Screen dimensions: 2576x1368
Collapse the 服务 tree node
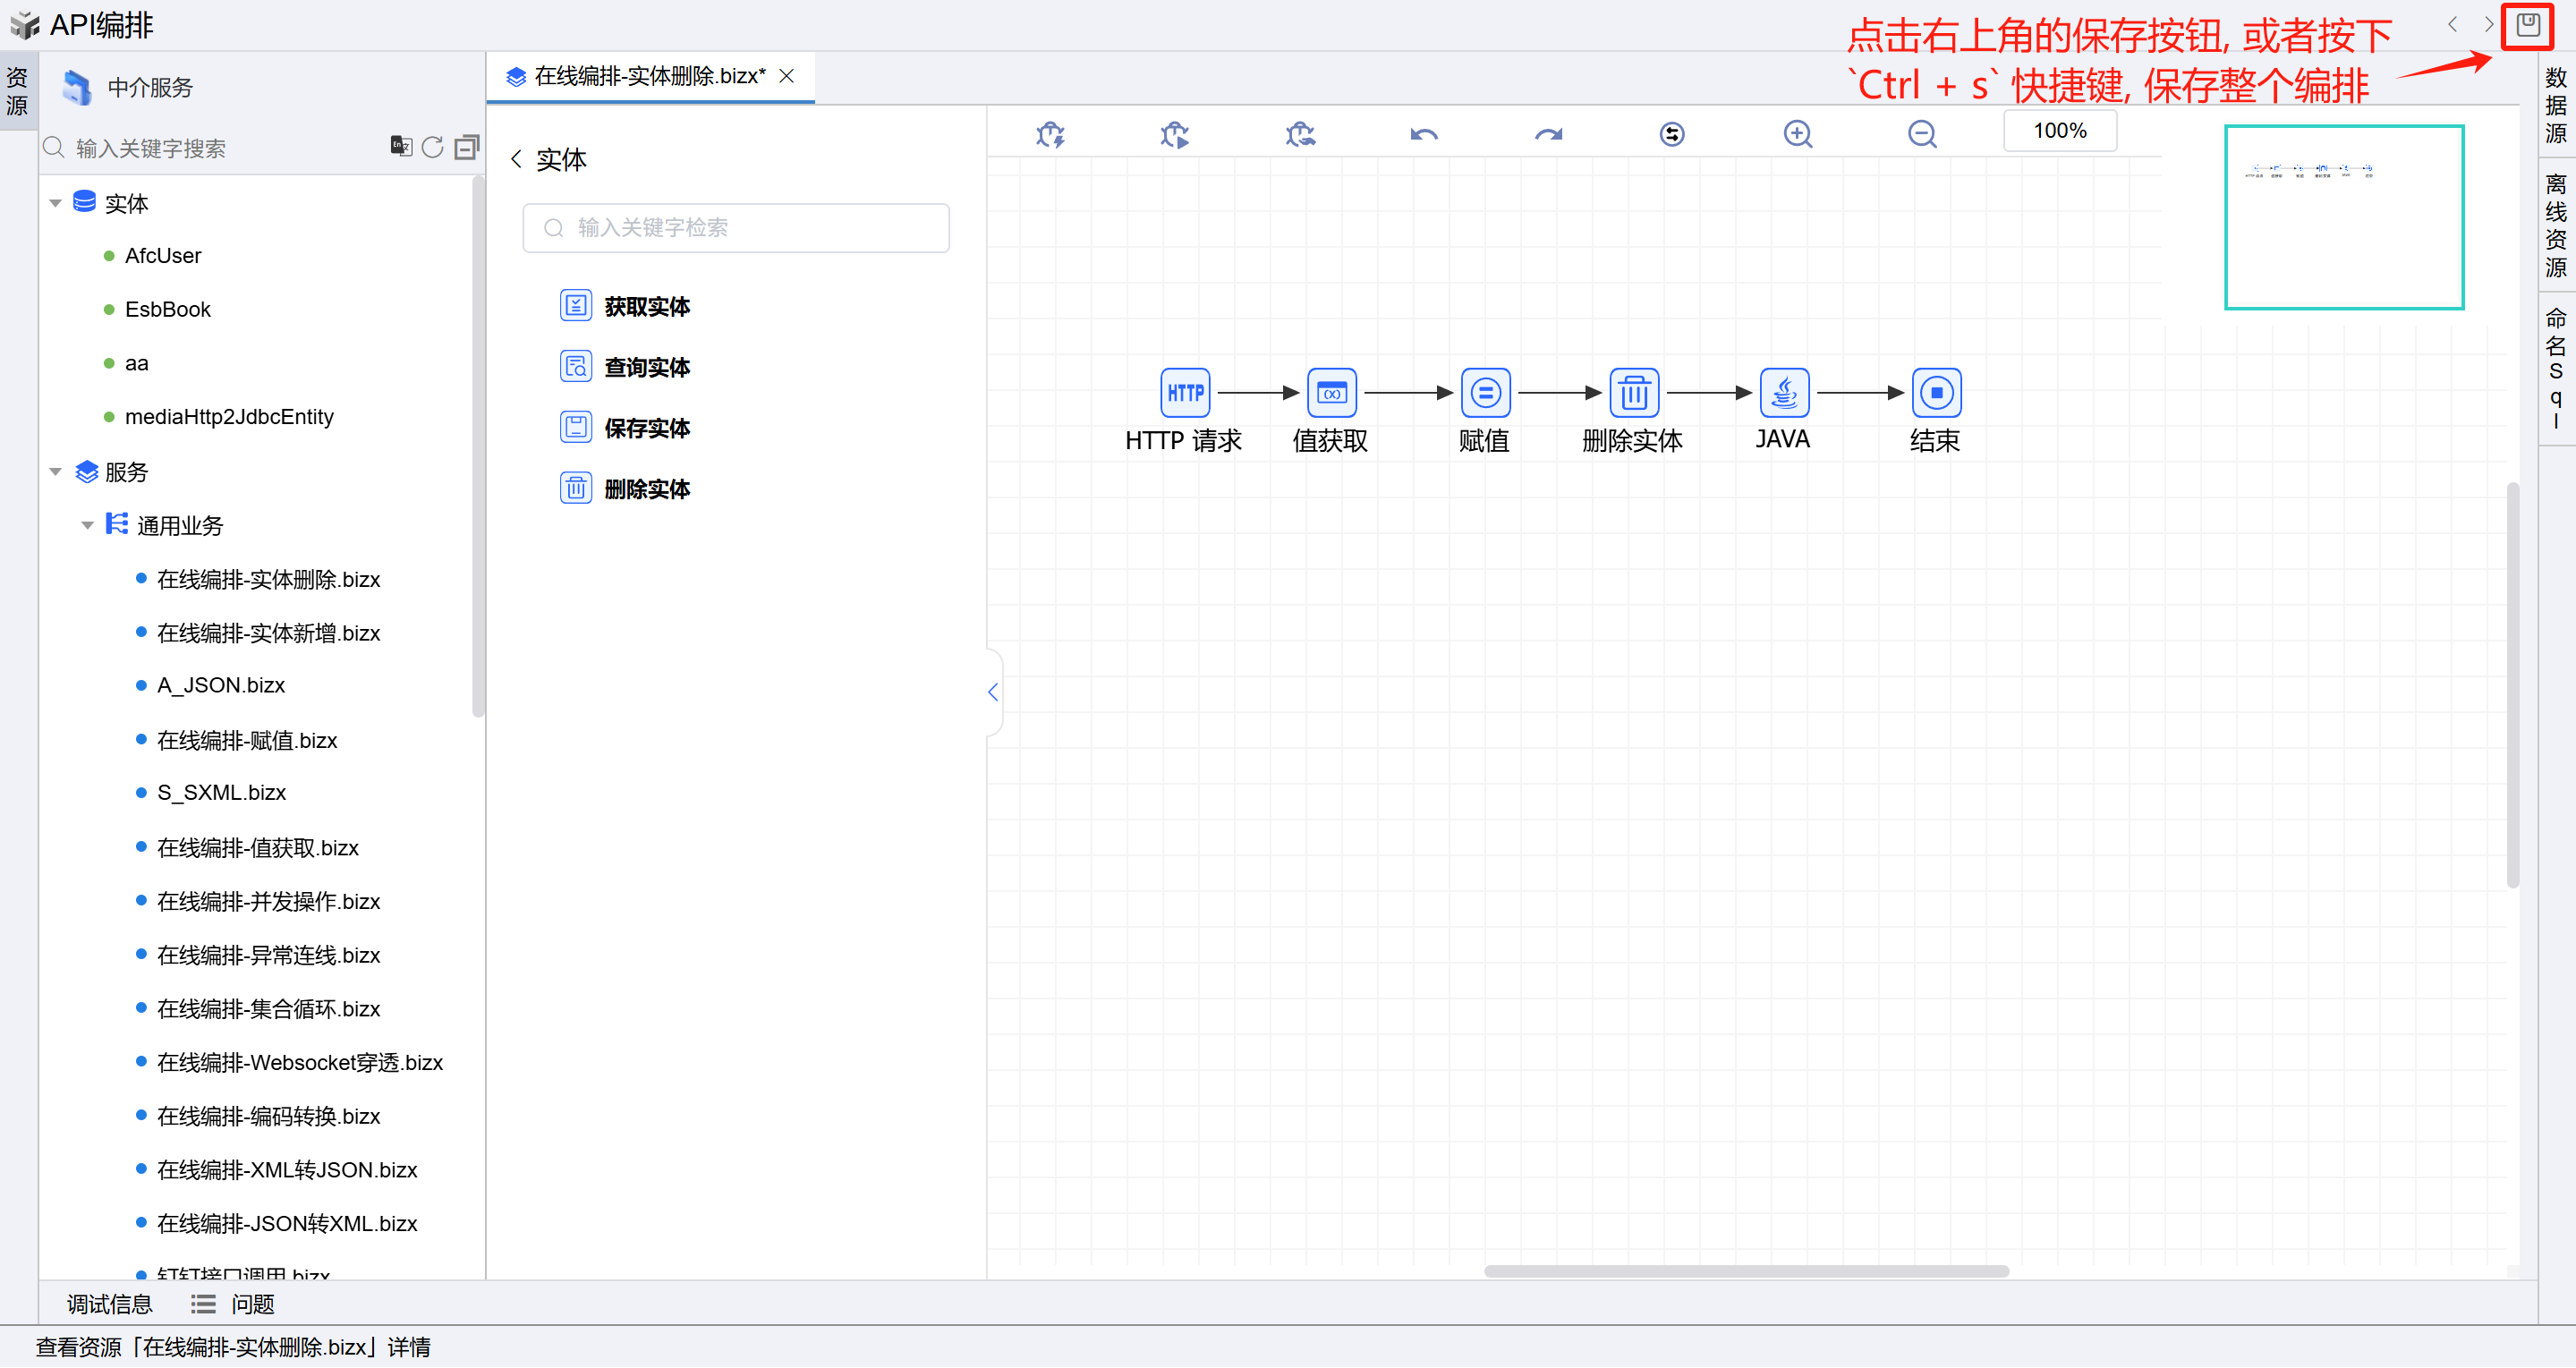(56, 472)
